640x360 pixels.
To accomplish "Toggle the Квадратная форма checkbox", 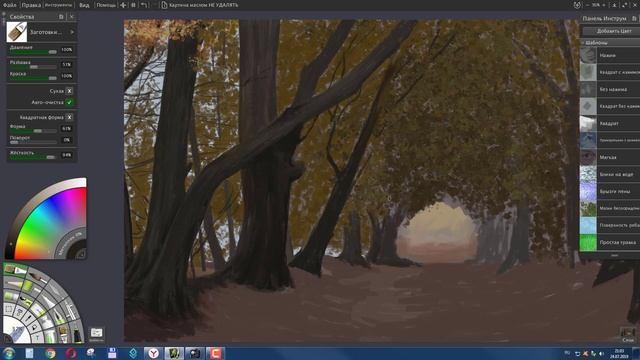I will (69, 117).
